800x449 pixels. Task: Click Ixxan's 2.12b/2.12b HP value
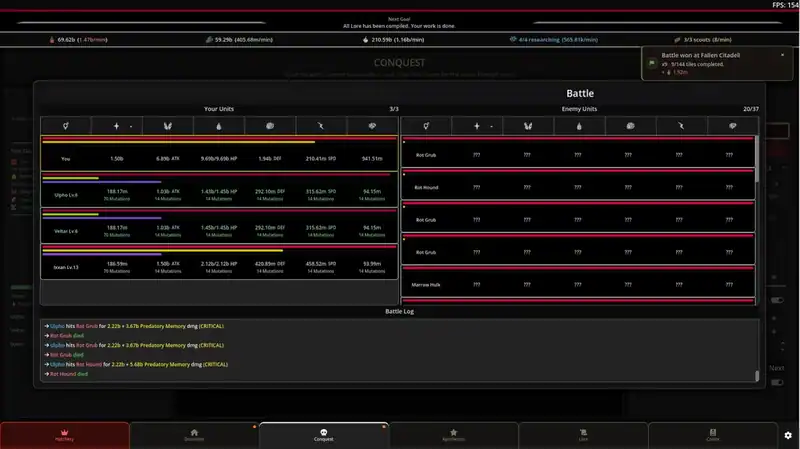(x=219, y=264)
